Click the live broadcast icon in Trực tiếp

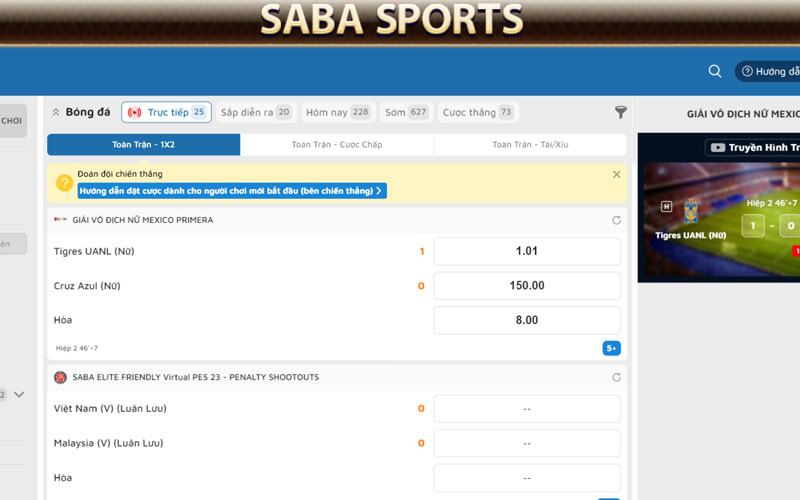click(x=135, y=112)
